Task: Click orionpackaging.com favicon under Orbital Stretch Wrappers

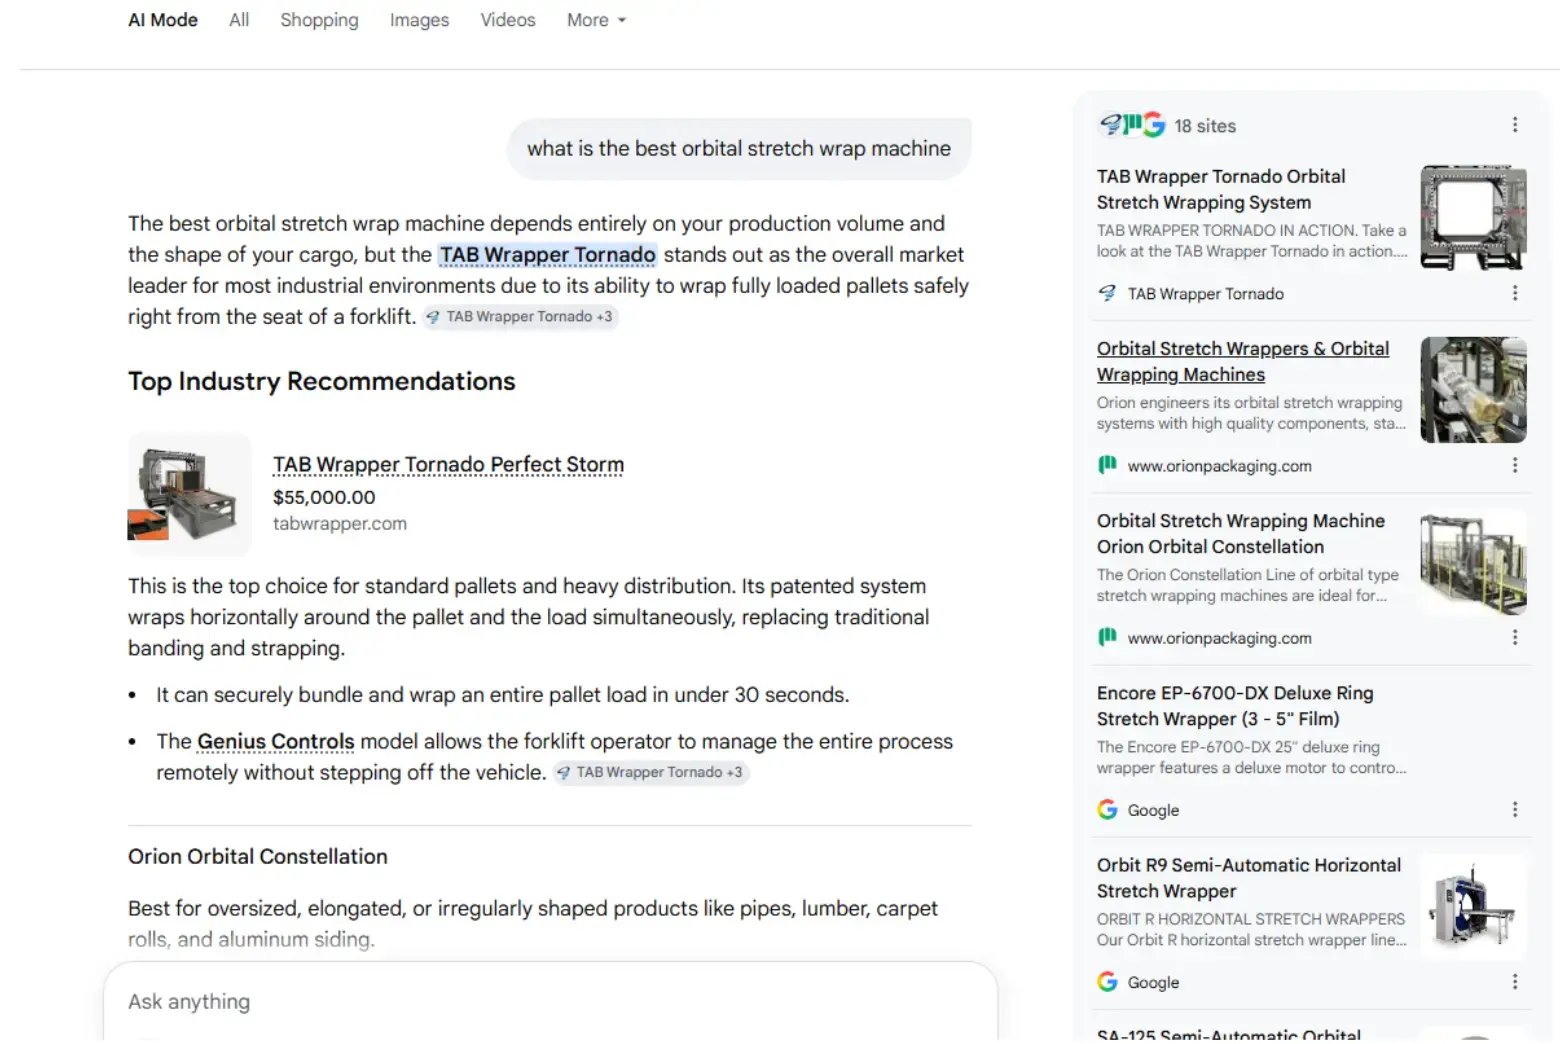Action: [x=1107, y=465]
